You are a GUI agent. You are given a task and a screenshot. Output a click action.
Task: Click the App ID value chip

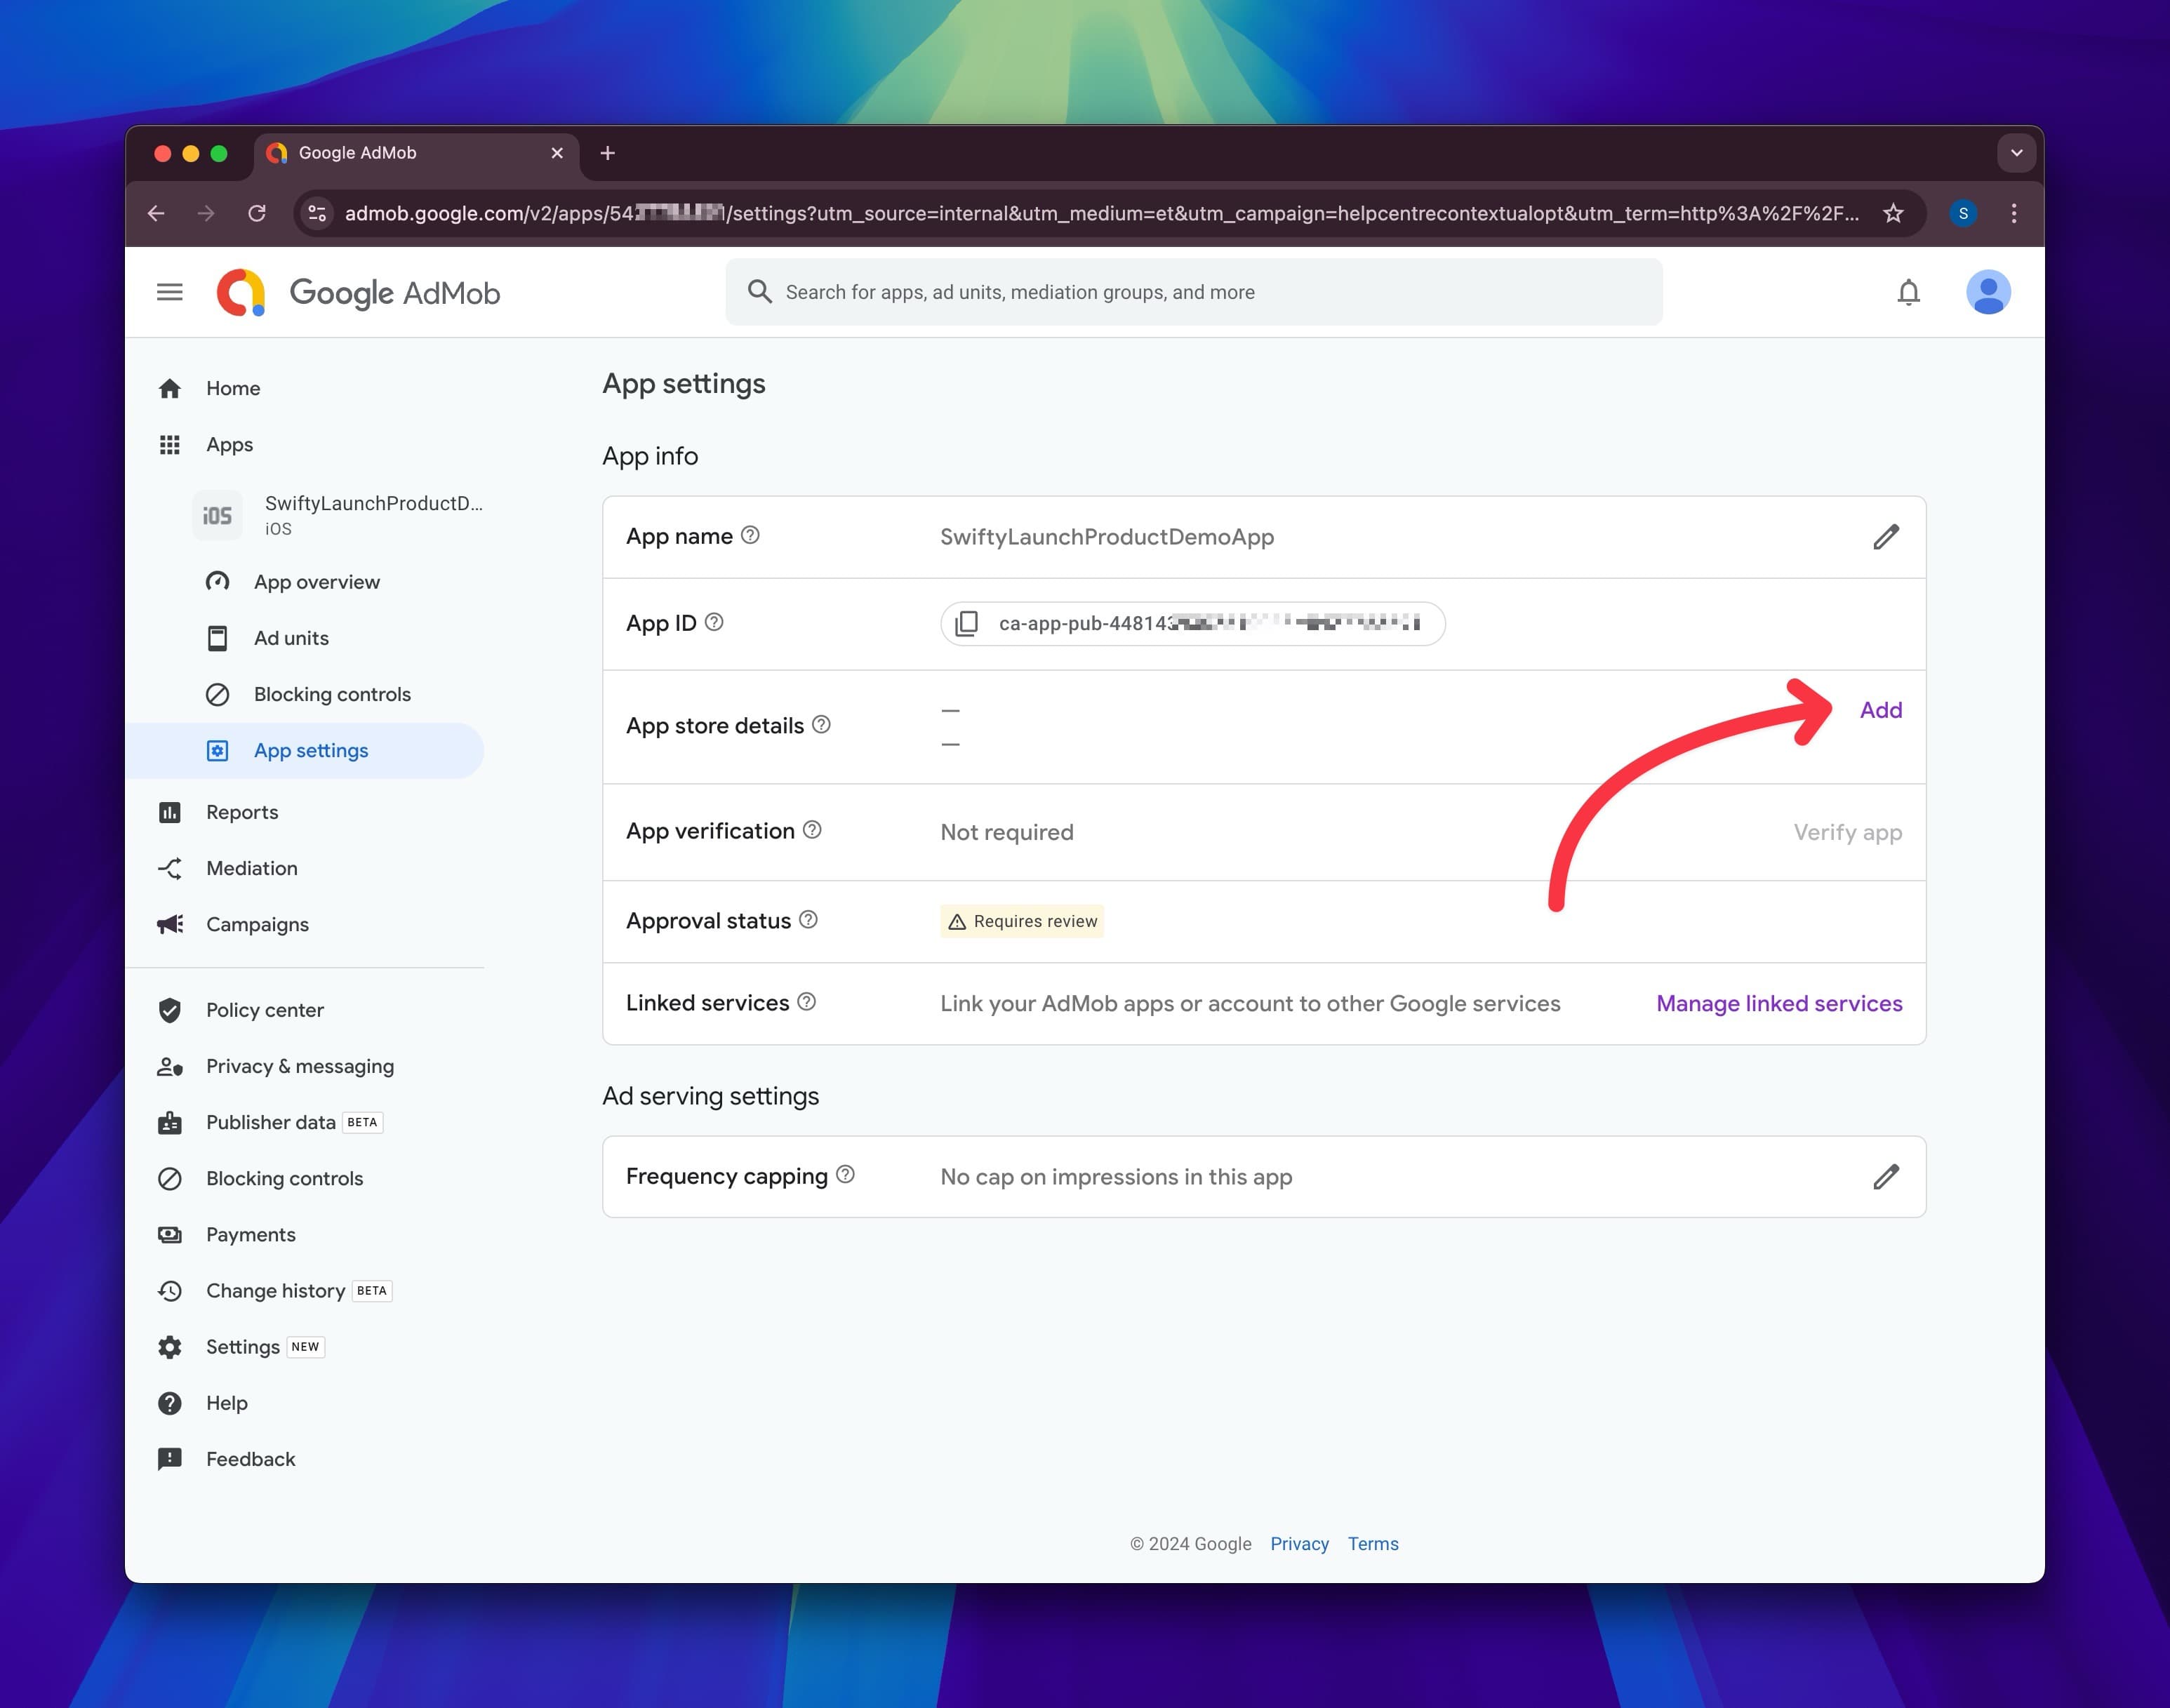point(1193,623)
